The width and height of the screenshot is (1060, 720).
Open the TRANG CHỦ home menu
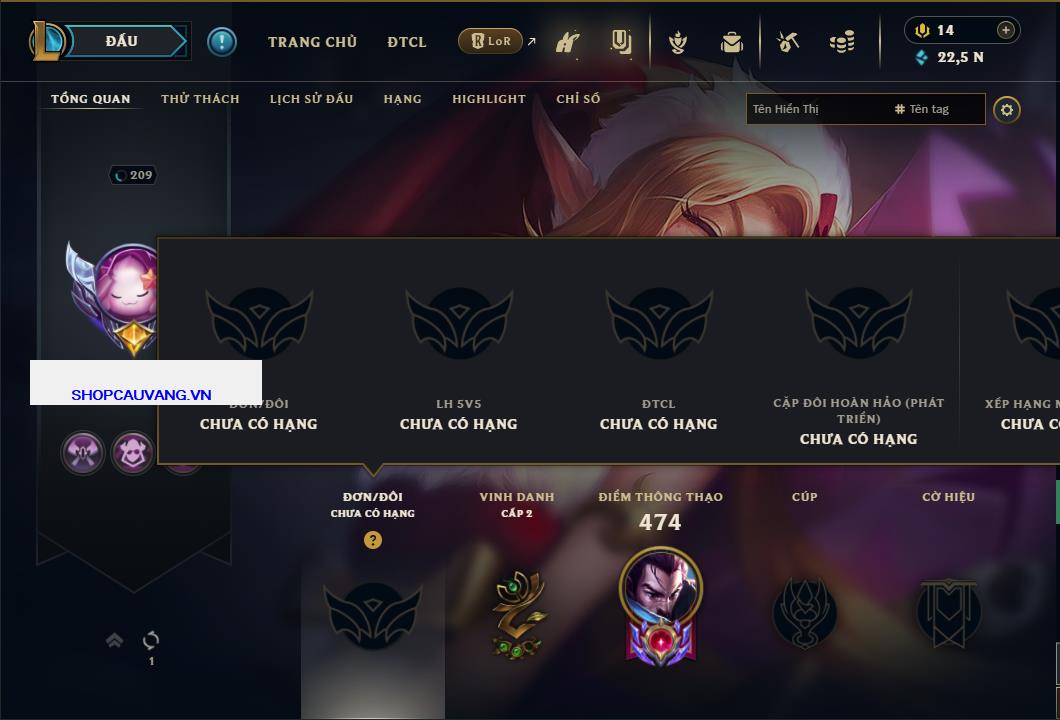tap(312, 42)
